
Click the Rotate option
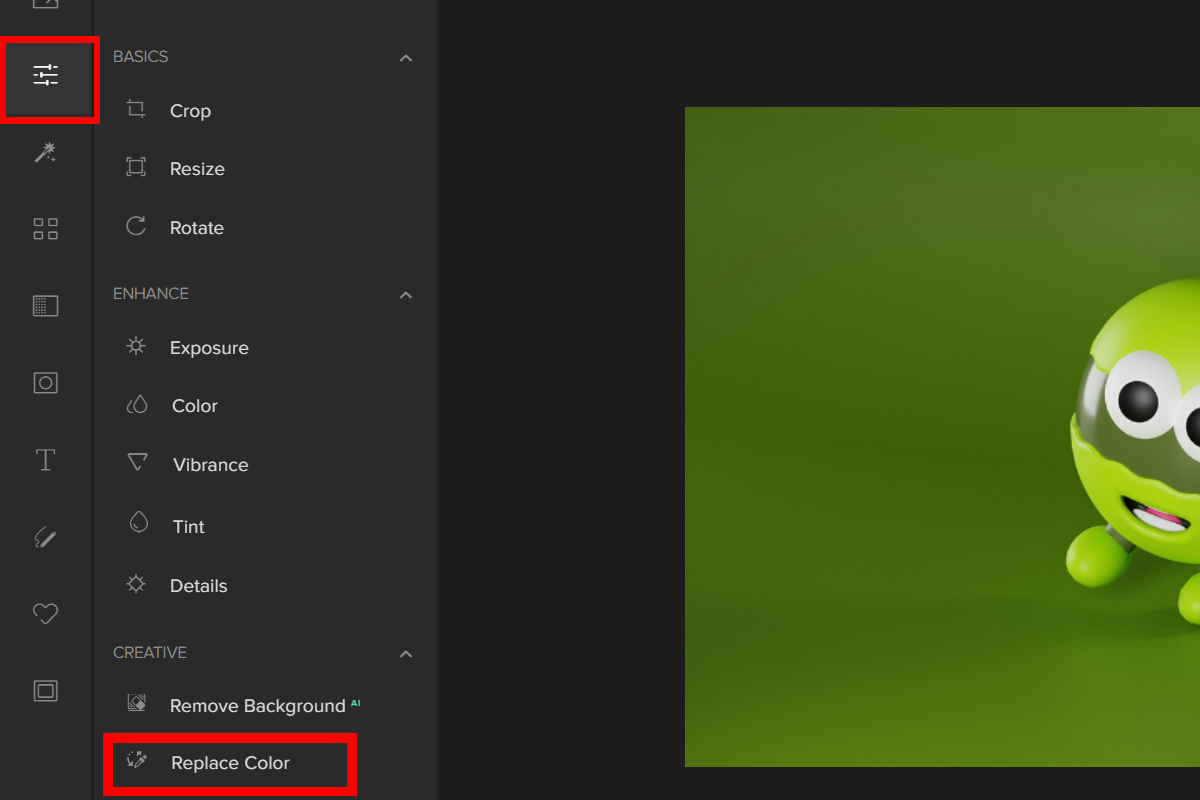pyautogui.click(x=196, y=228)
